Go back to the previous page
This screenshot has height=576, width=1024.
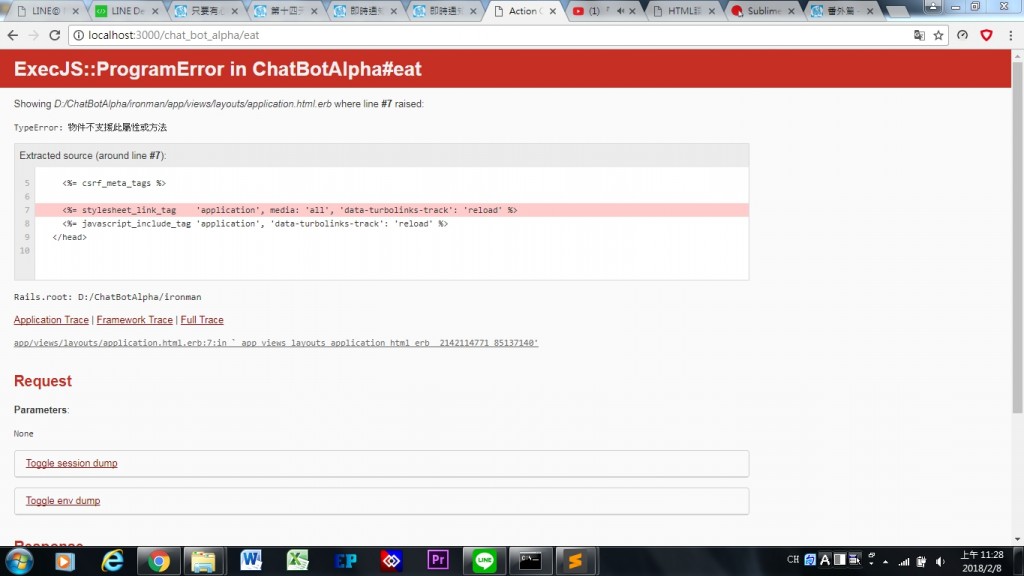point(12,35)
